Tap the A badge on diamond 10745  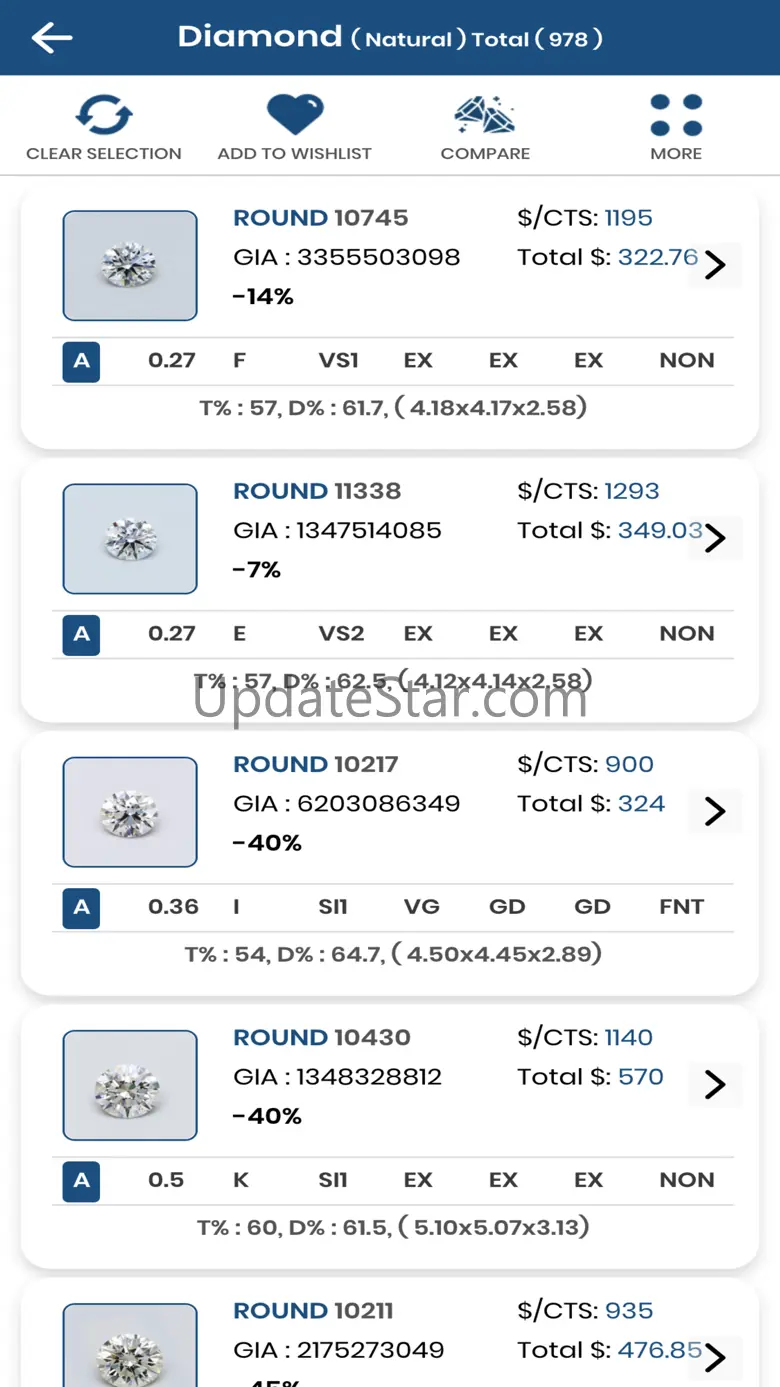coord(81,361)
